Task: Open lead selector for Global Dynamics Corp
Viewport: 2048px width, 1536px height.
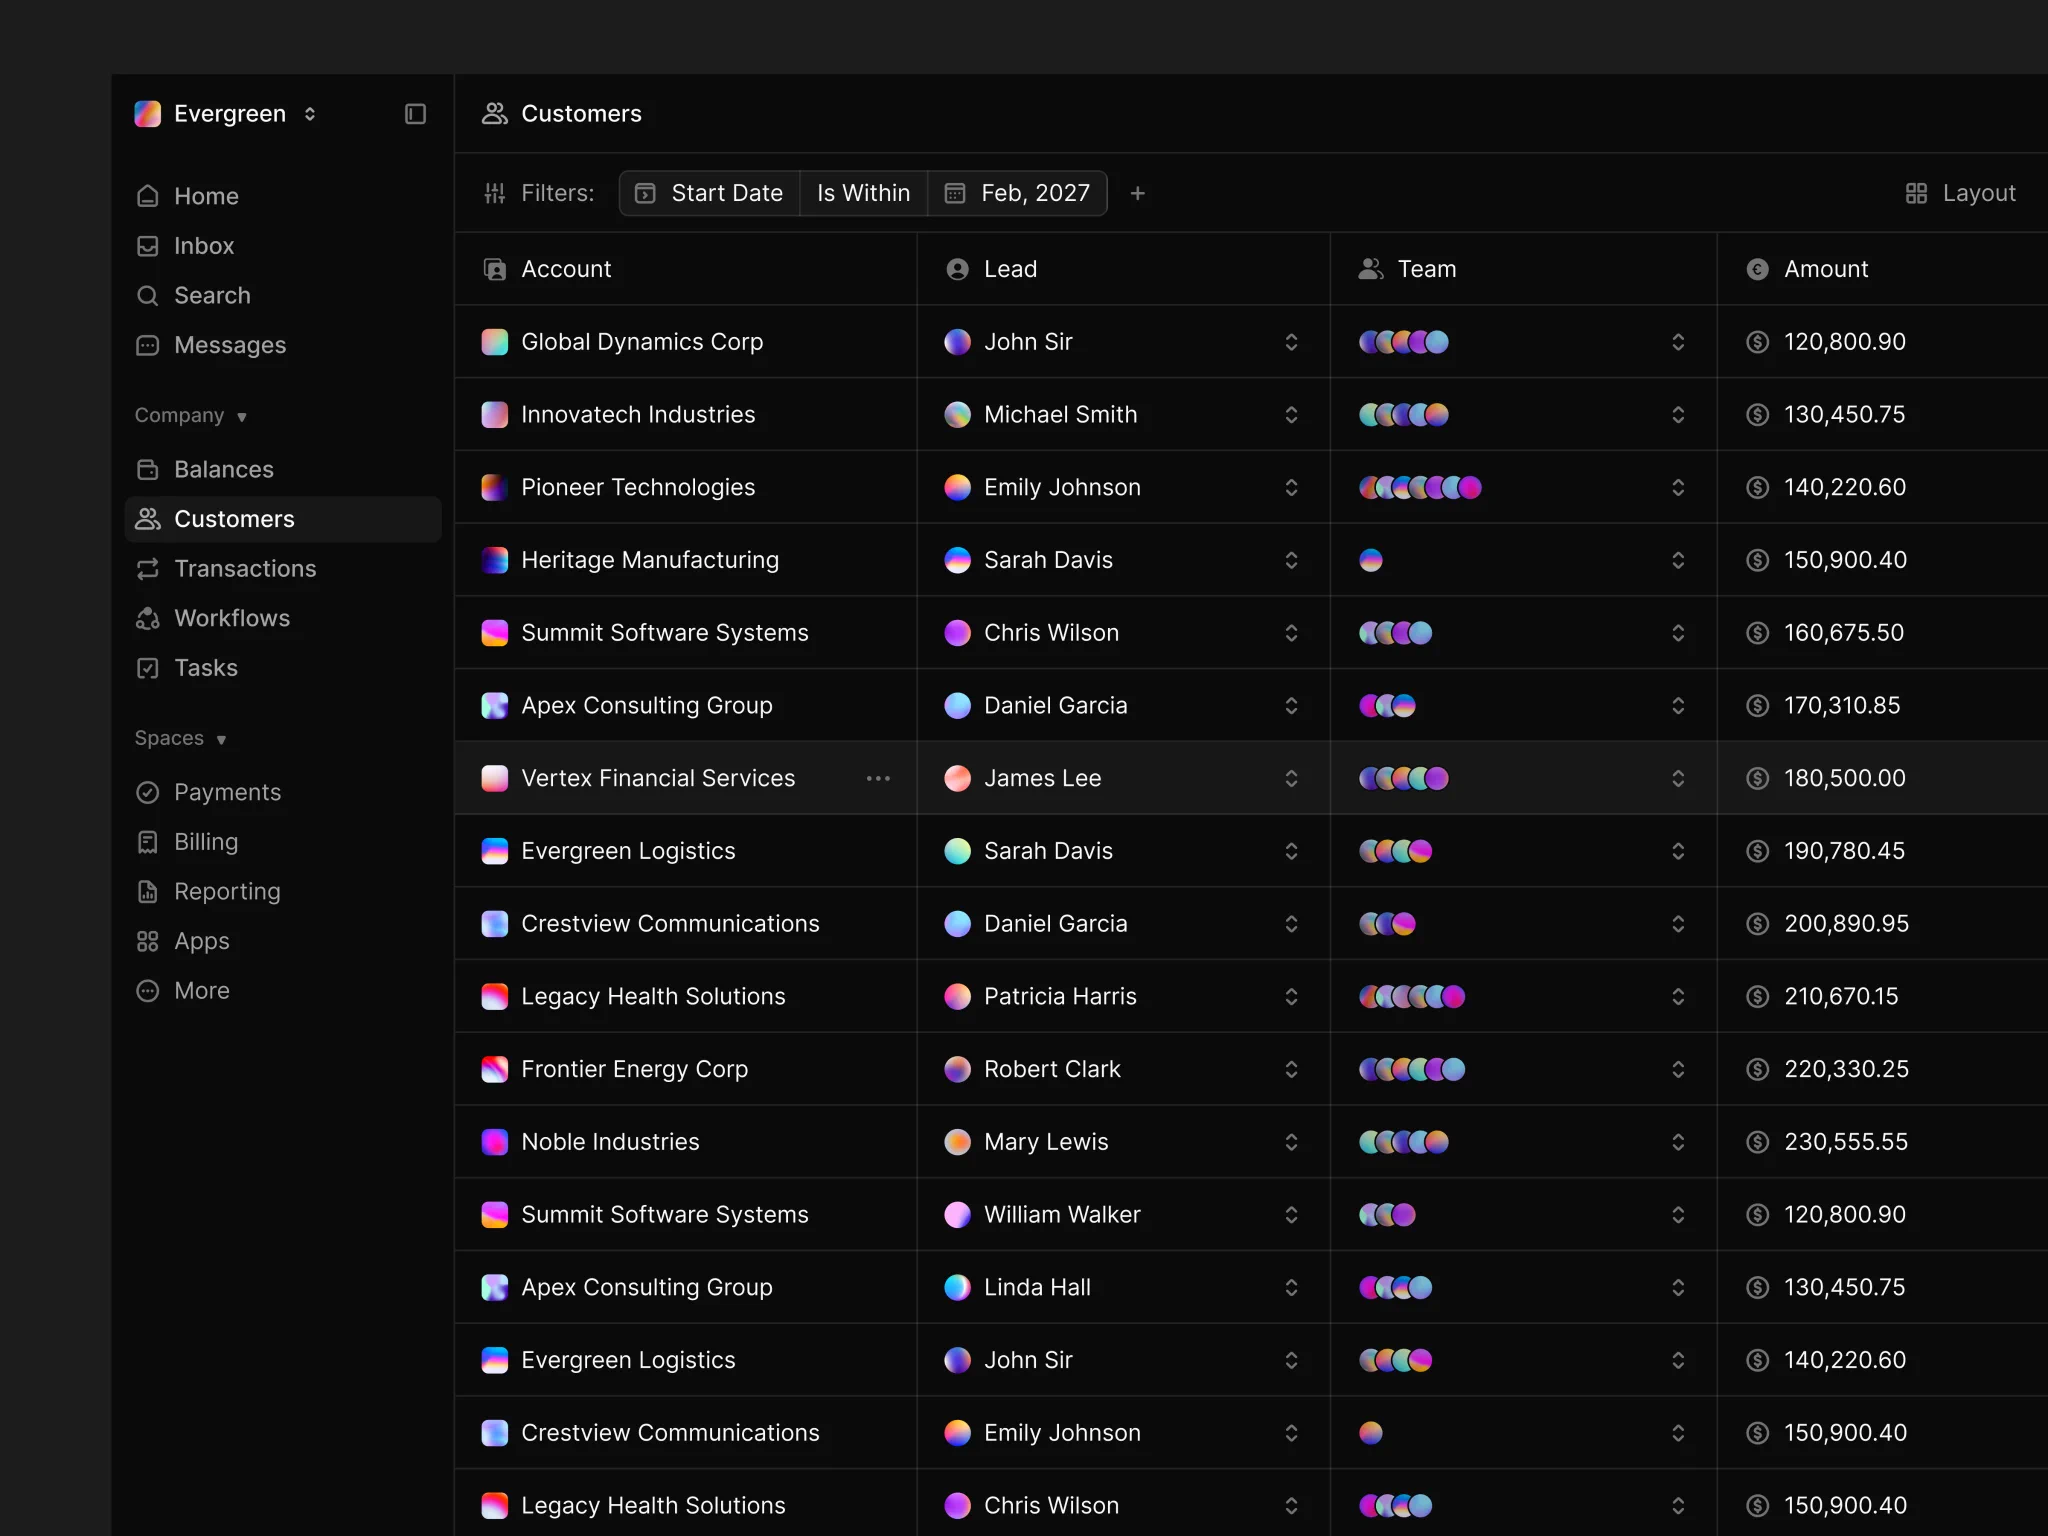Action: pos(1291,342)
